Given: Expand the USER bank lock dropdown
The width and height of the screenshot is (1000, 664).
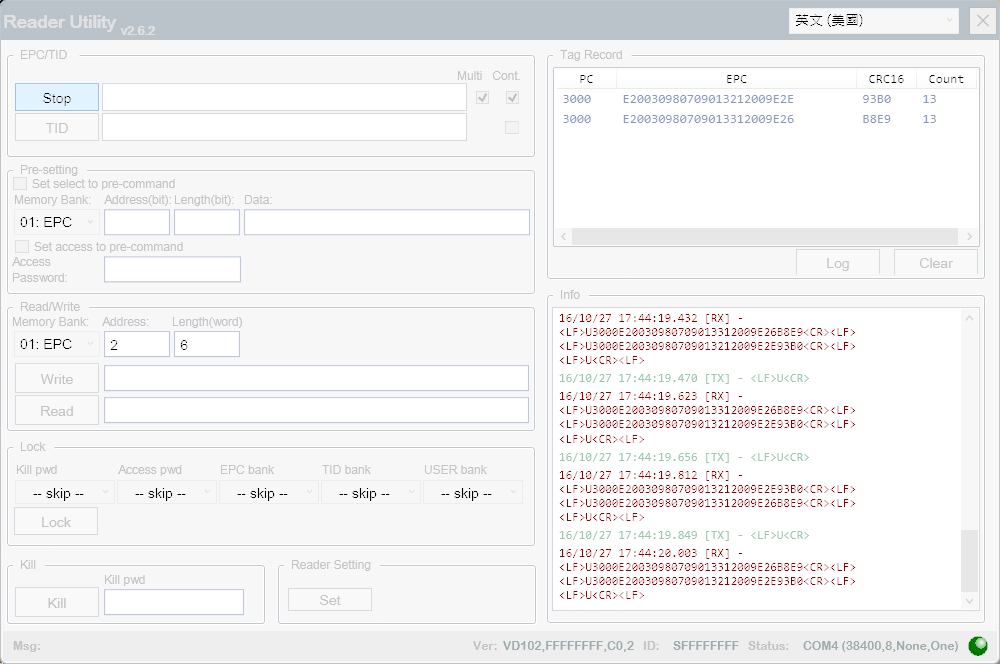Looking at the screenshot, I should (x=473, y=493).
